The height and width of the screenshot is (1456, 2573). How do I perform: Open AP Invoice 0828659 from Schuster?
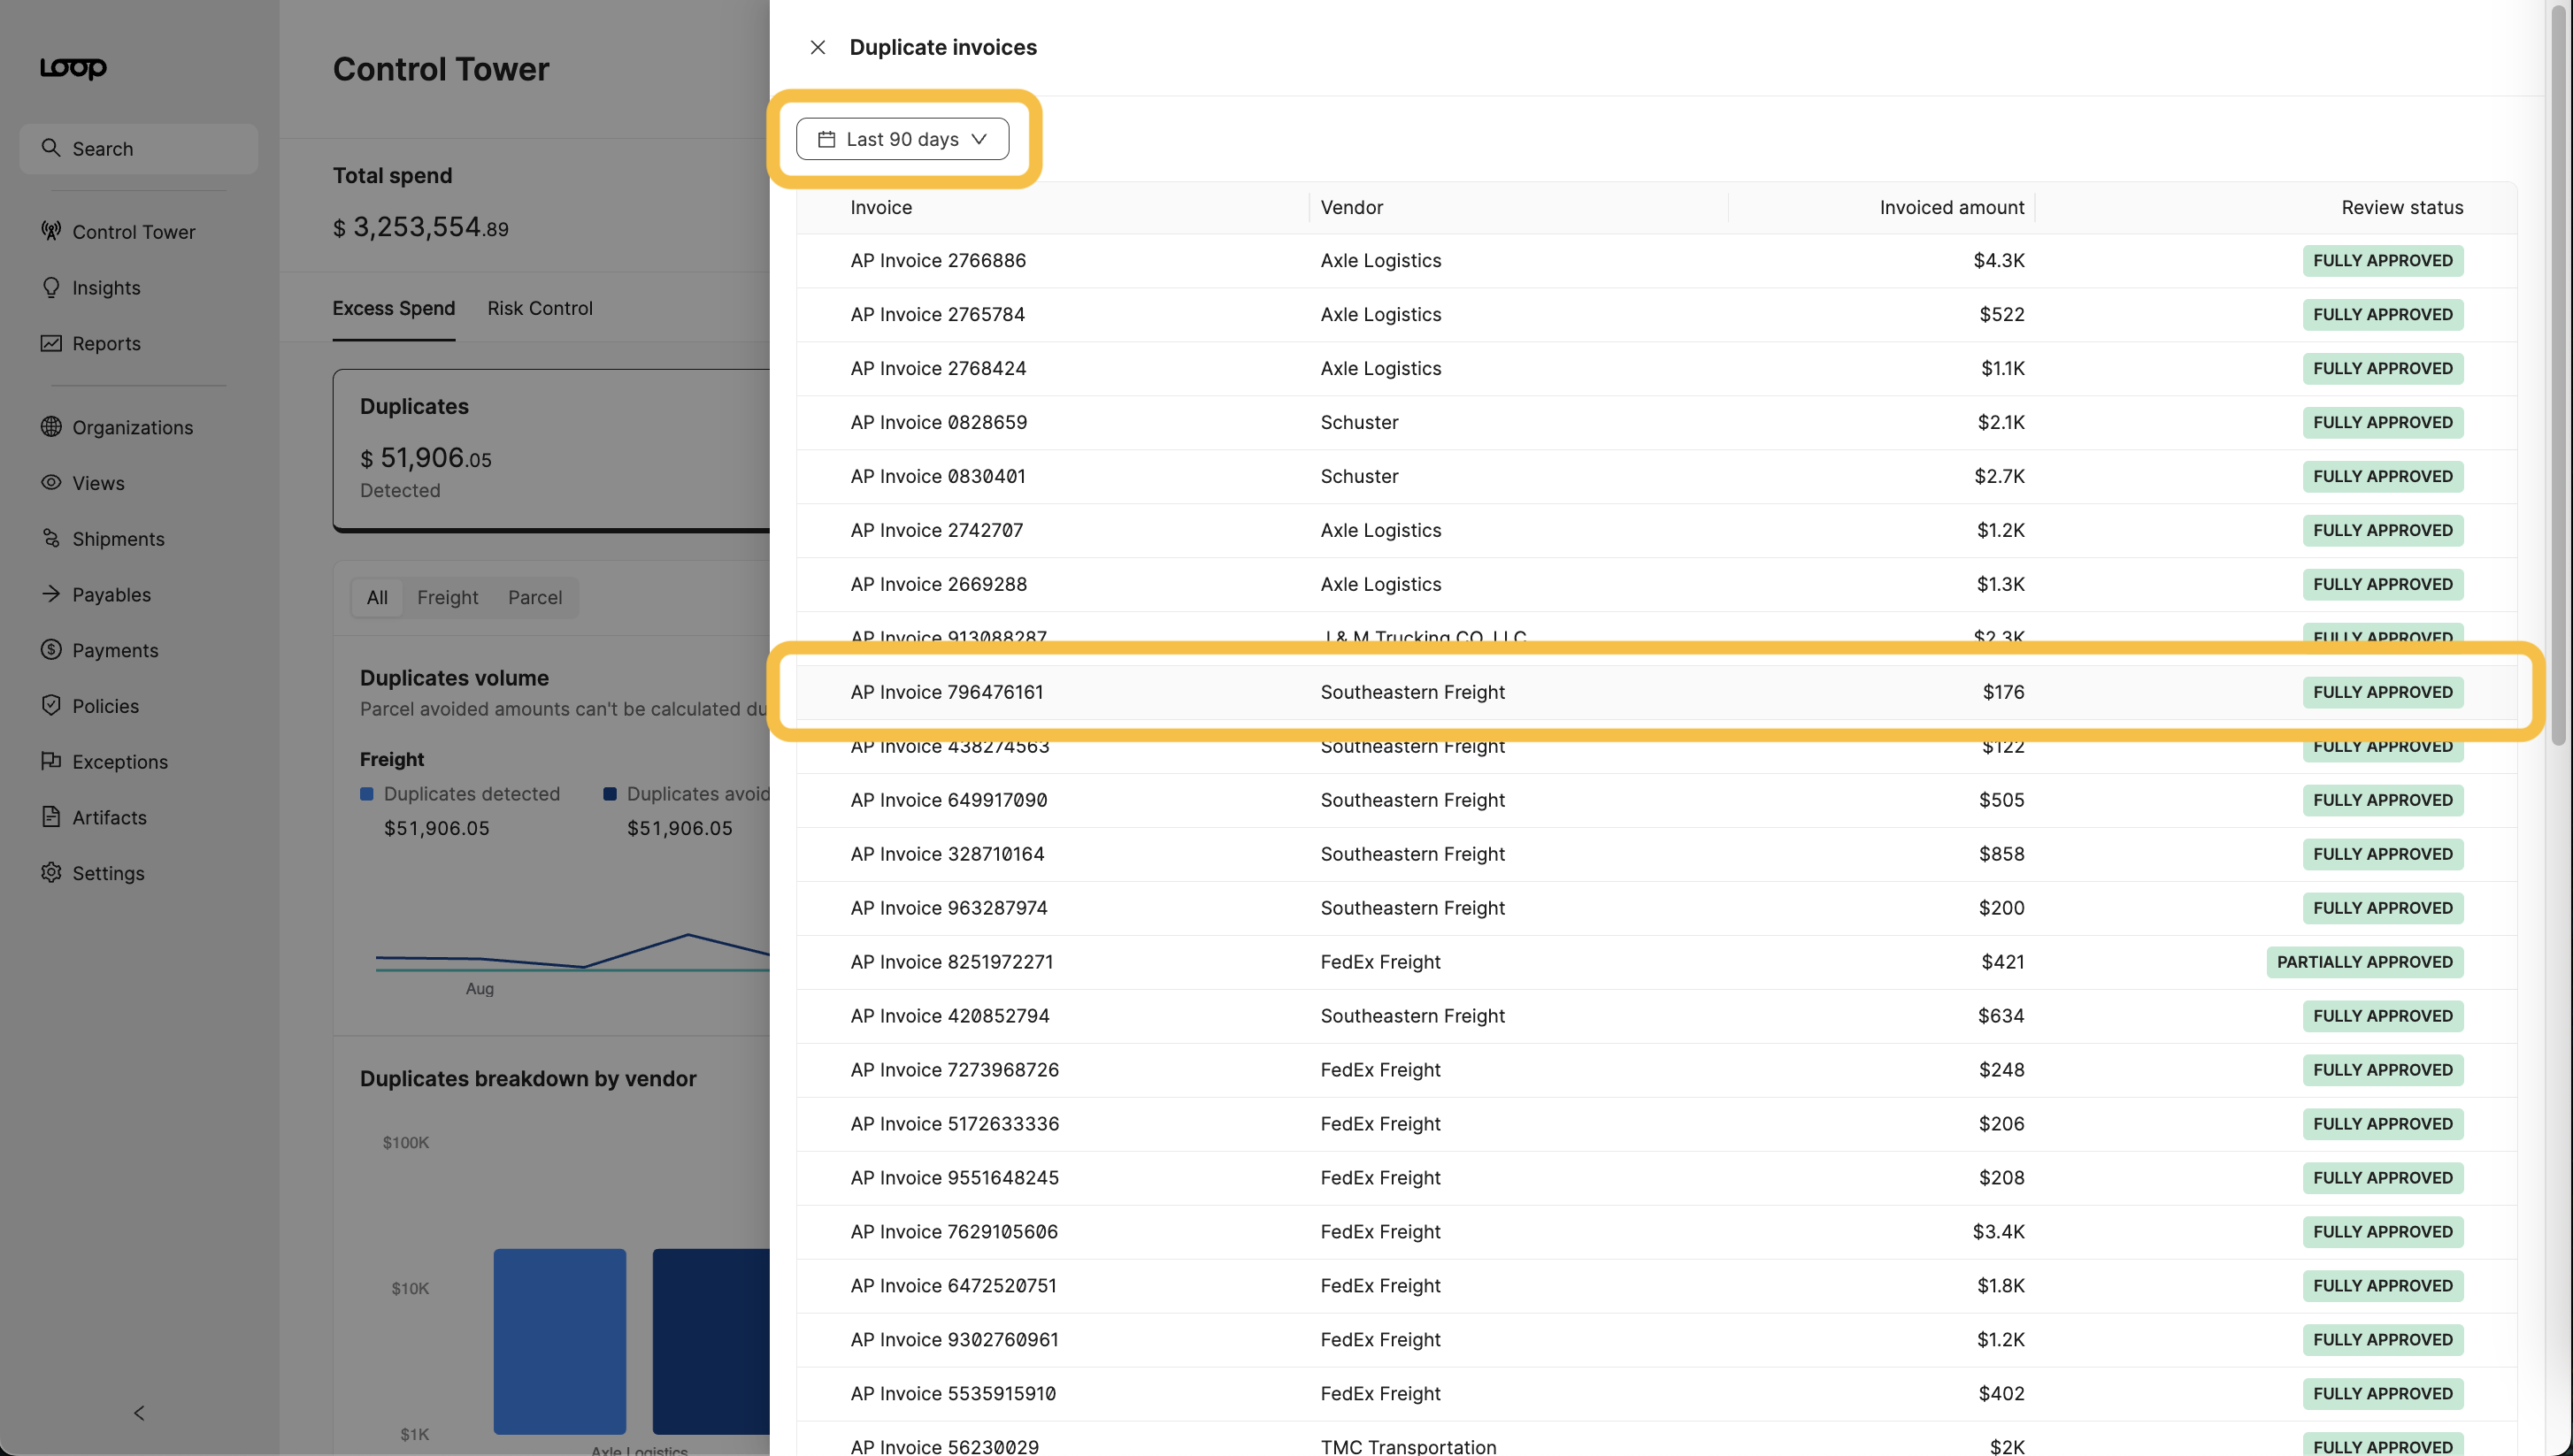point(1657,423)
